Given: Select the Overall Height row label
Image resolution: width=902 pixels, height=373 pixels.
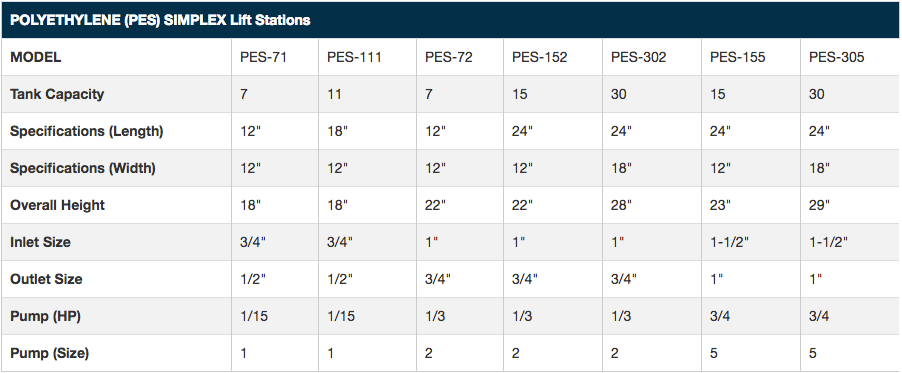Looking at the screenshot, I should [x=58, y=205].
